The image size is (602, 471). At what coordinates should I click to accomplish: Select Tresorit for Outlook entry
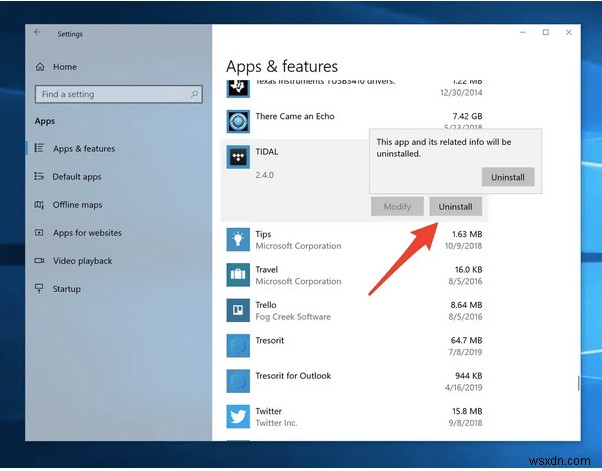click(354, 381)
